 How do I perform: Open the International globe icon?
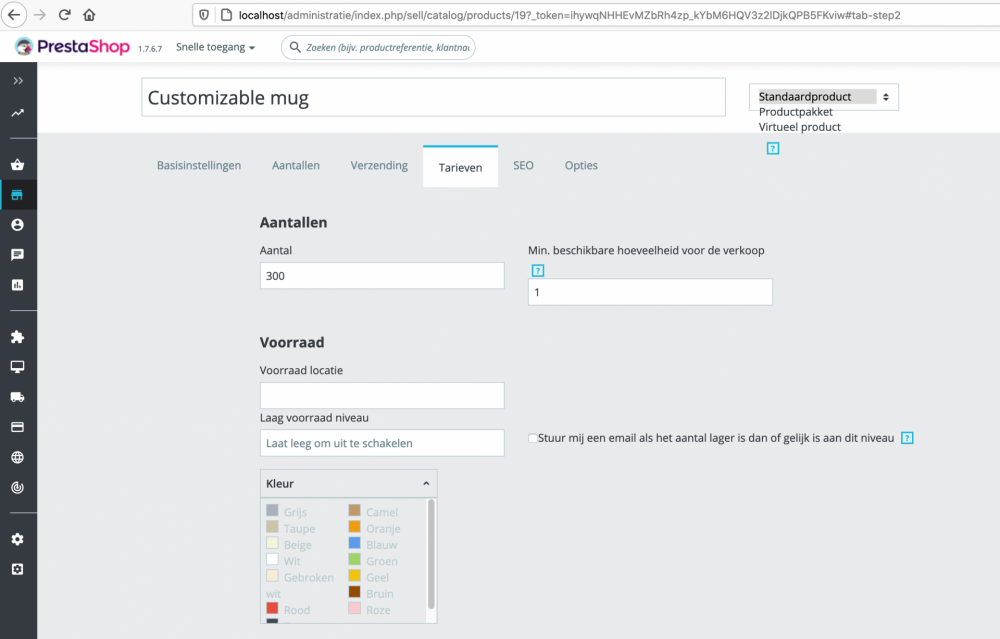click(18, 457)
